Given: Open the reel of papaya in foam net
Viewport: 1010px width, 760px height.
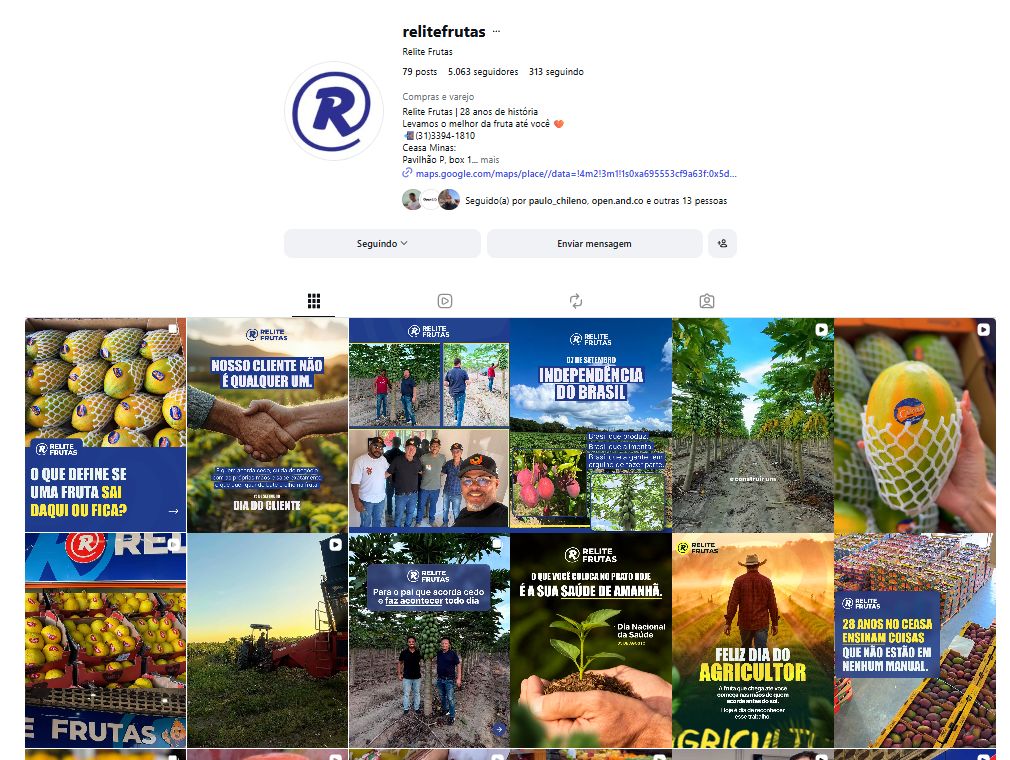Looking at the screenshot, I should pos(915,425).
